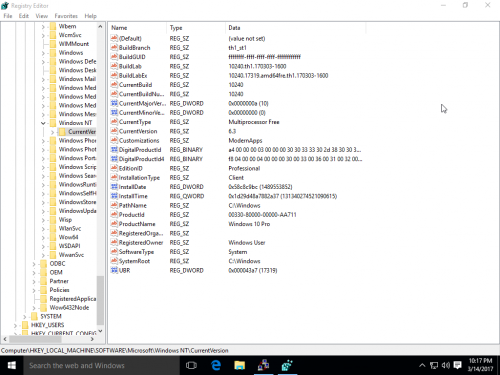This screenshot has height=375, width=500.
Task: Click the volume speaker tray icon
Action: [x=446, y=365]
